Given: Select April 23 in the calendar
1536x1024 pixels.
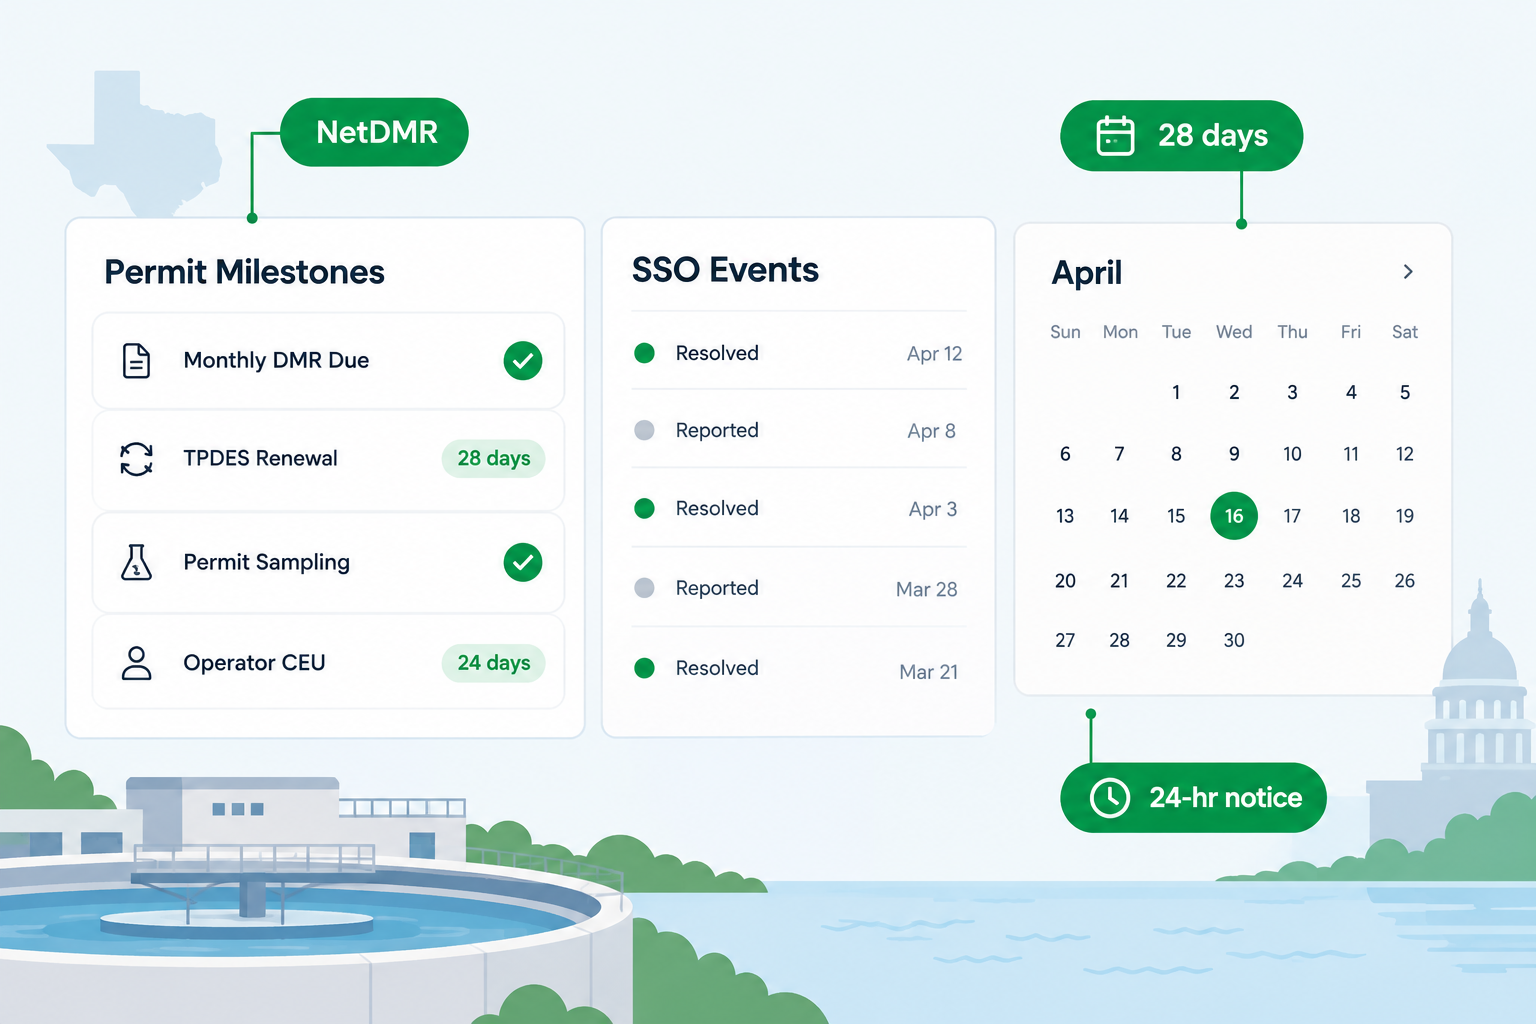Looking at the screenshot, I should pyautogui.click(x=1234, y=581).
